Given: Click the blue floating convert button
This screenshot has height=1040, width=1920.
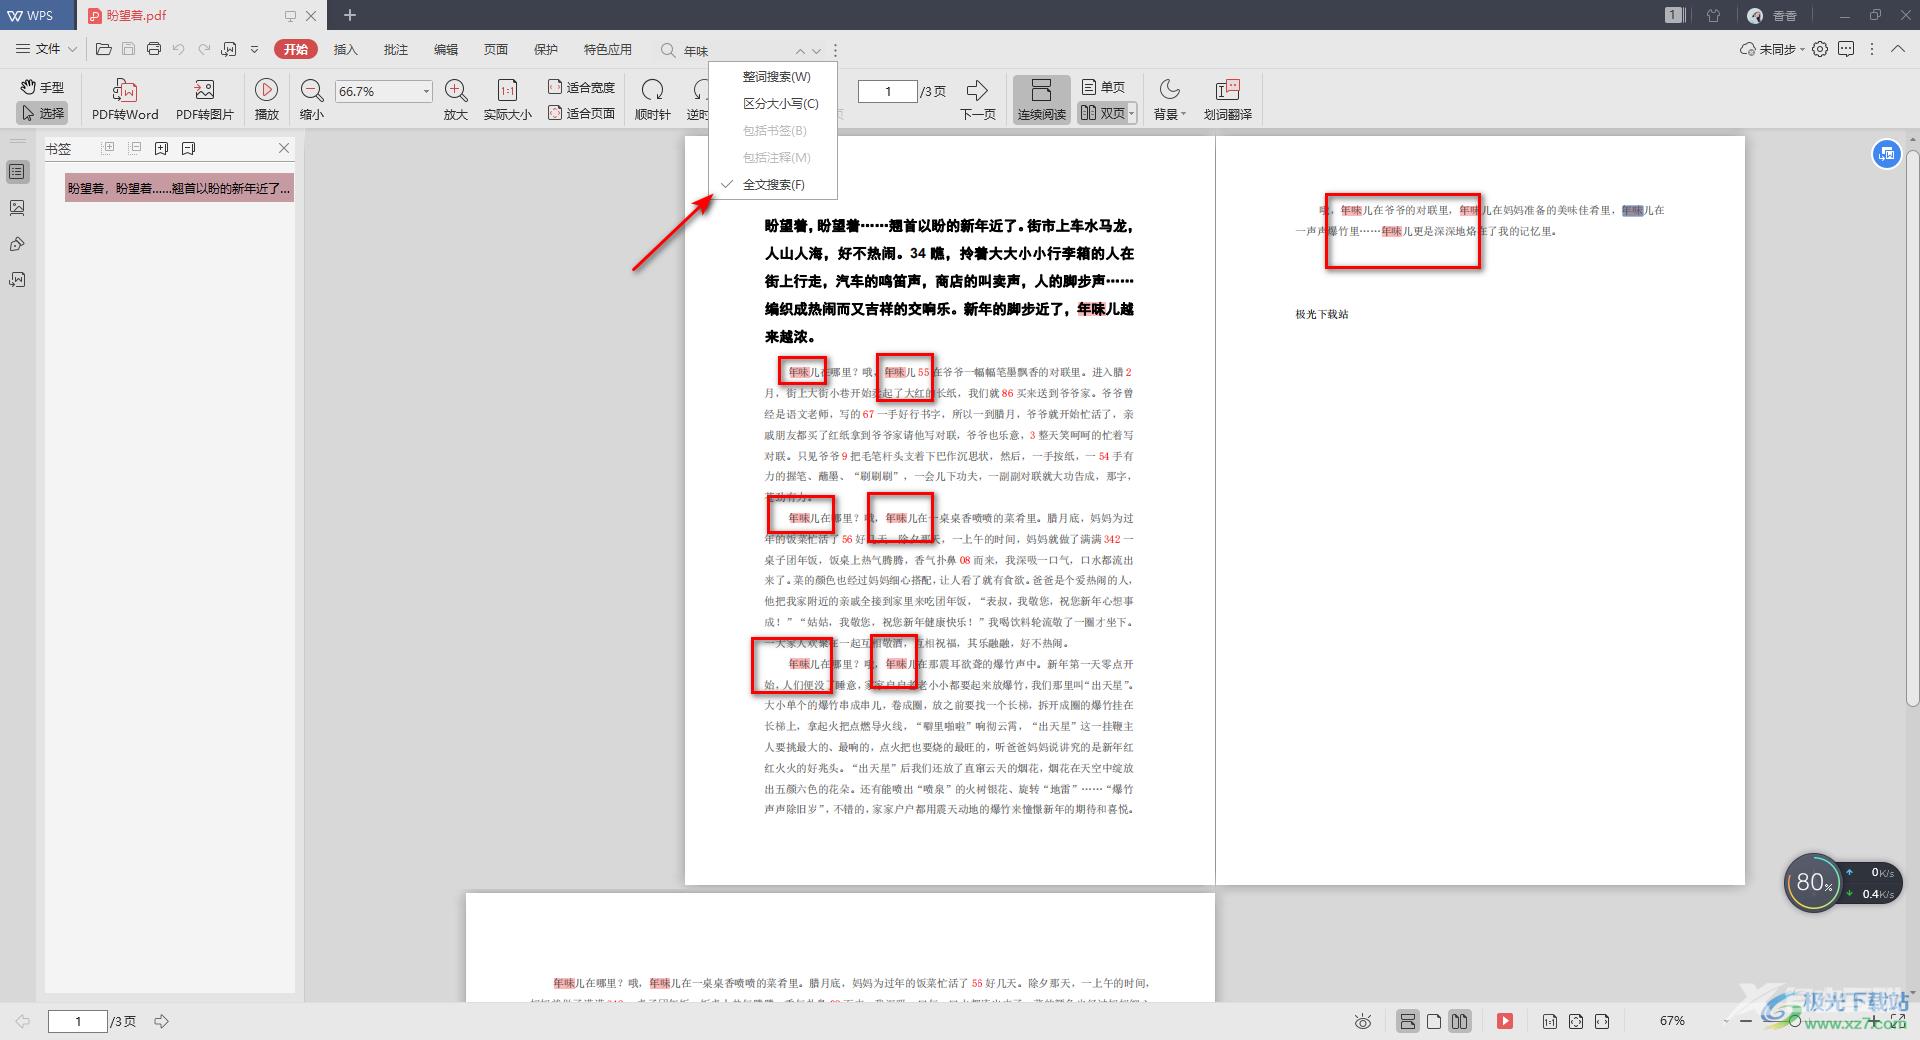Looking at the screenshot, I should coord(1886,154).
